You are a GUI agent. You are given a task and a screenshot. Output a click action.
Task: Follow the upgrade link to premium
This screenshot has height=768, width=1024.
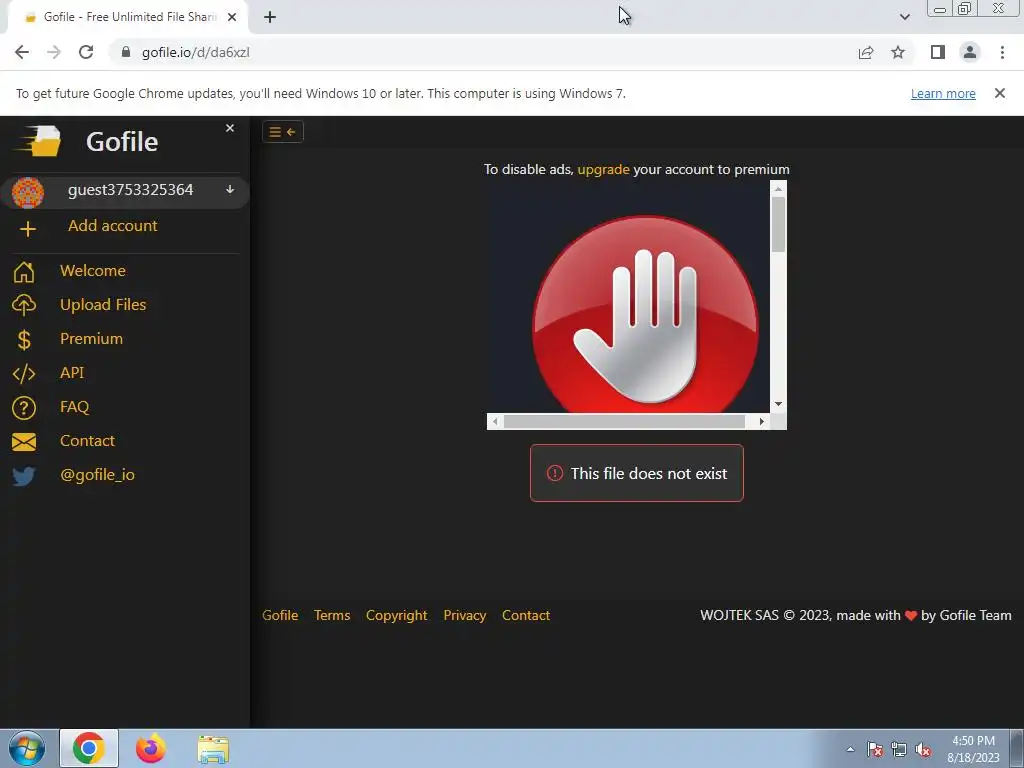[x=603, y=169]
